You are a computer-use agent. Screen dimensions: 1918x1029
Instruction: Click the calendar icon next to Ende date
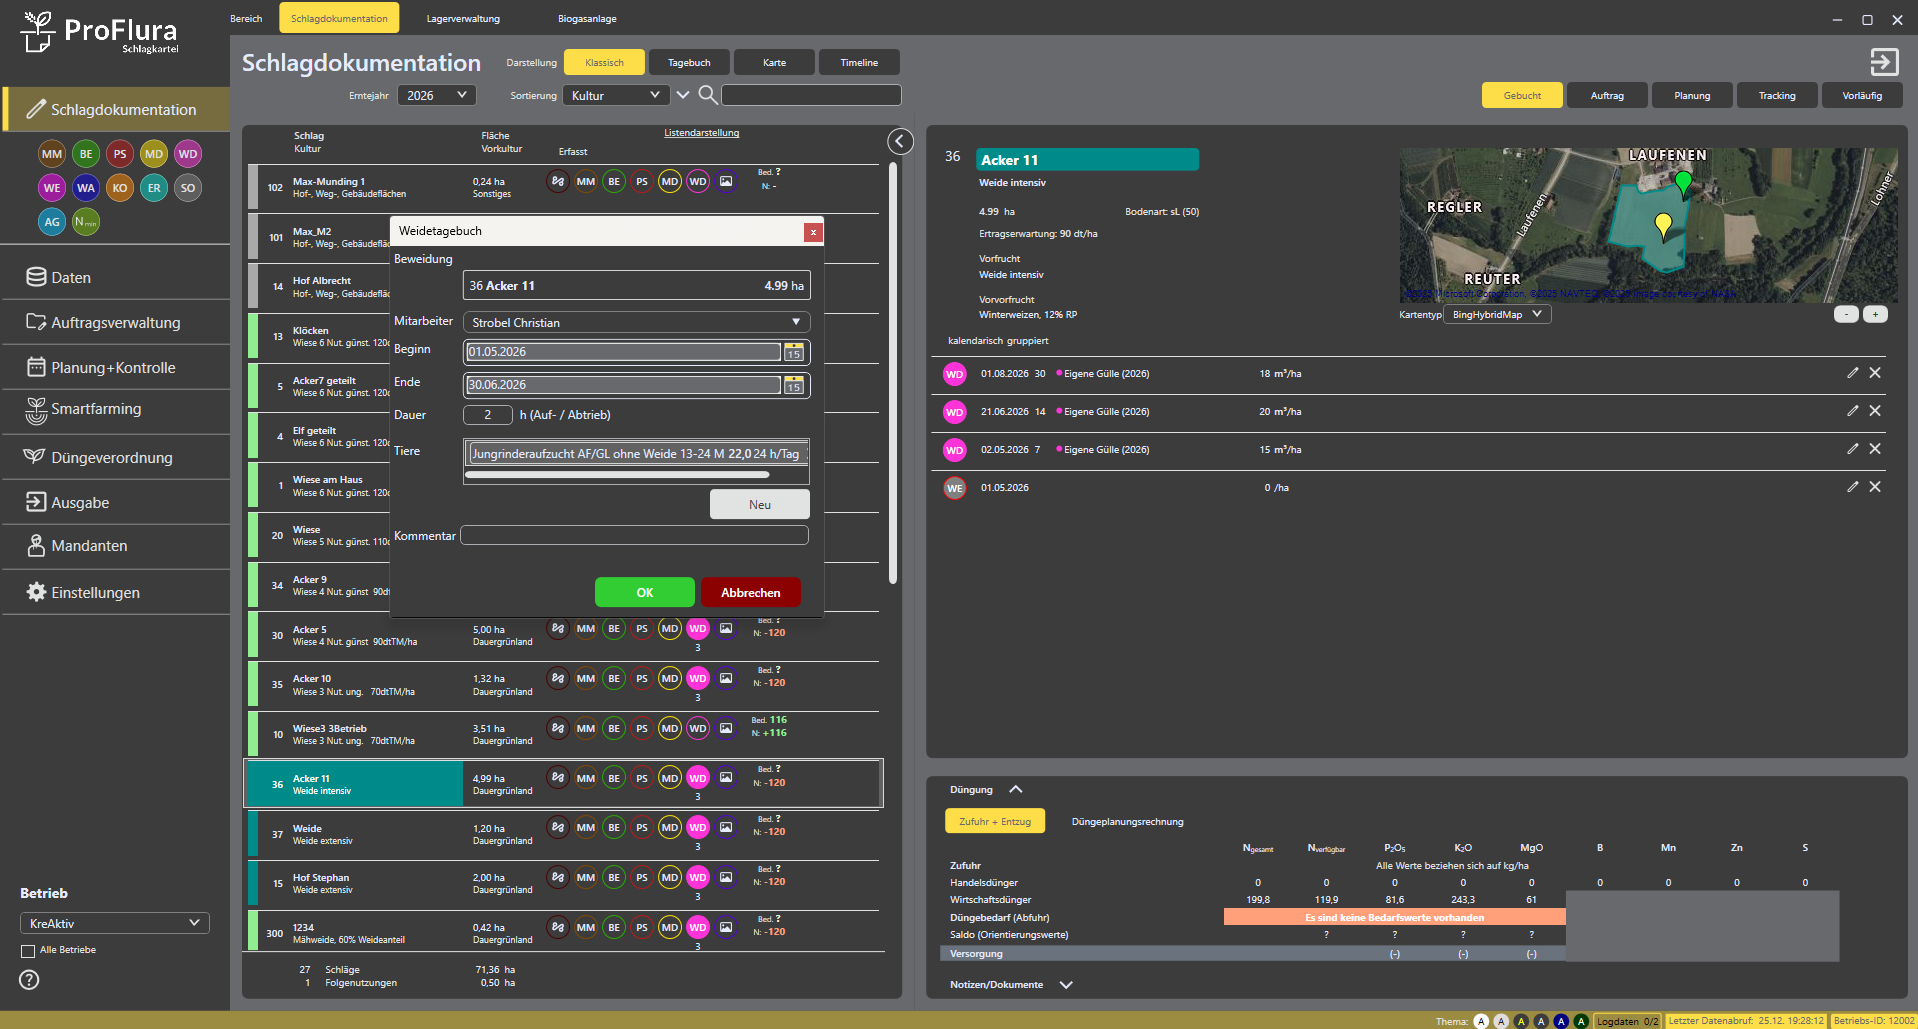(794, 385)
